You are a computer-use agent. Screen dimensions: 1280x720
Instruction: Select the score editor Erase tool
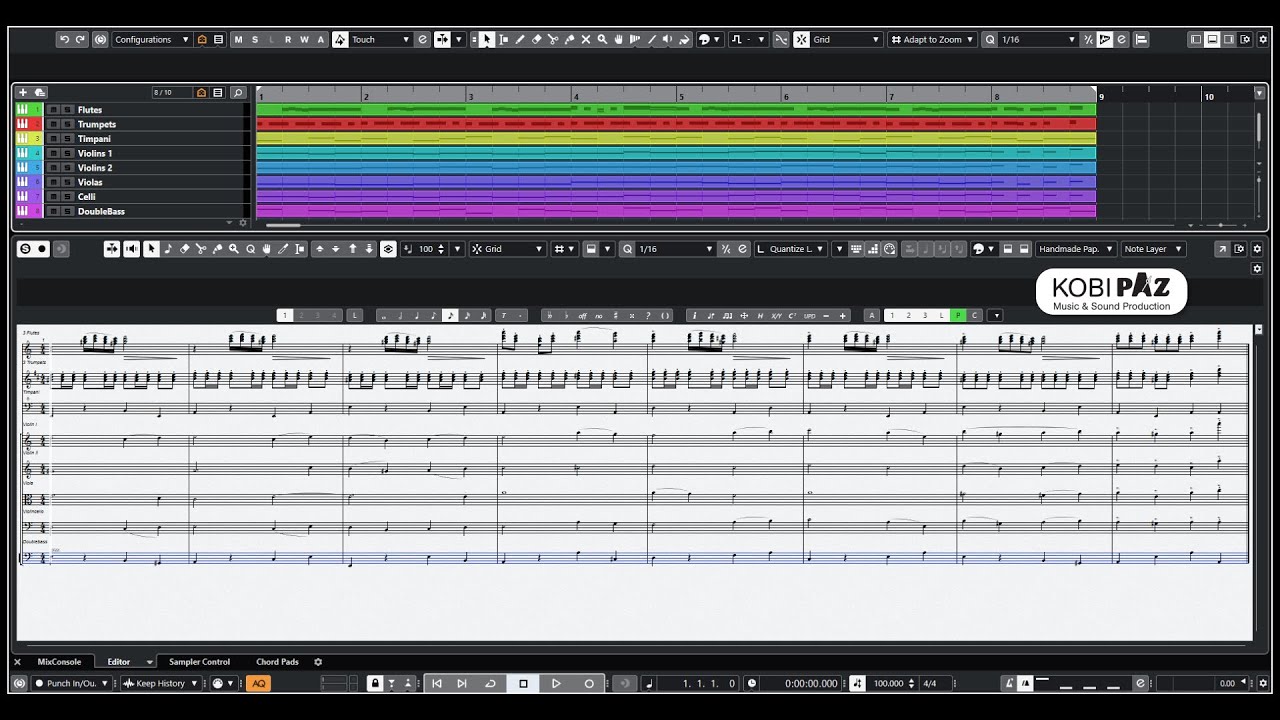tap(184, 249)
